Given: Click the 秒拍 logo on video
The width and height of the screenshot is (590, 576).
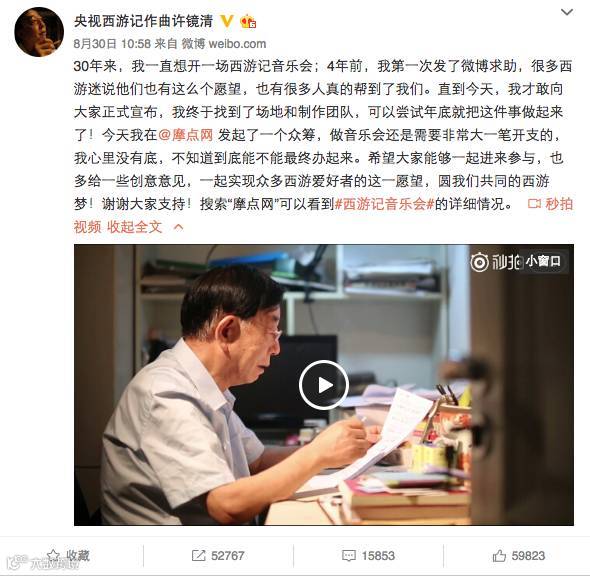Looking at the screenshot, I should [x=495, y=262].
